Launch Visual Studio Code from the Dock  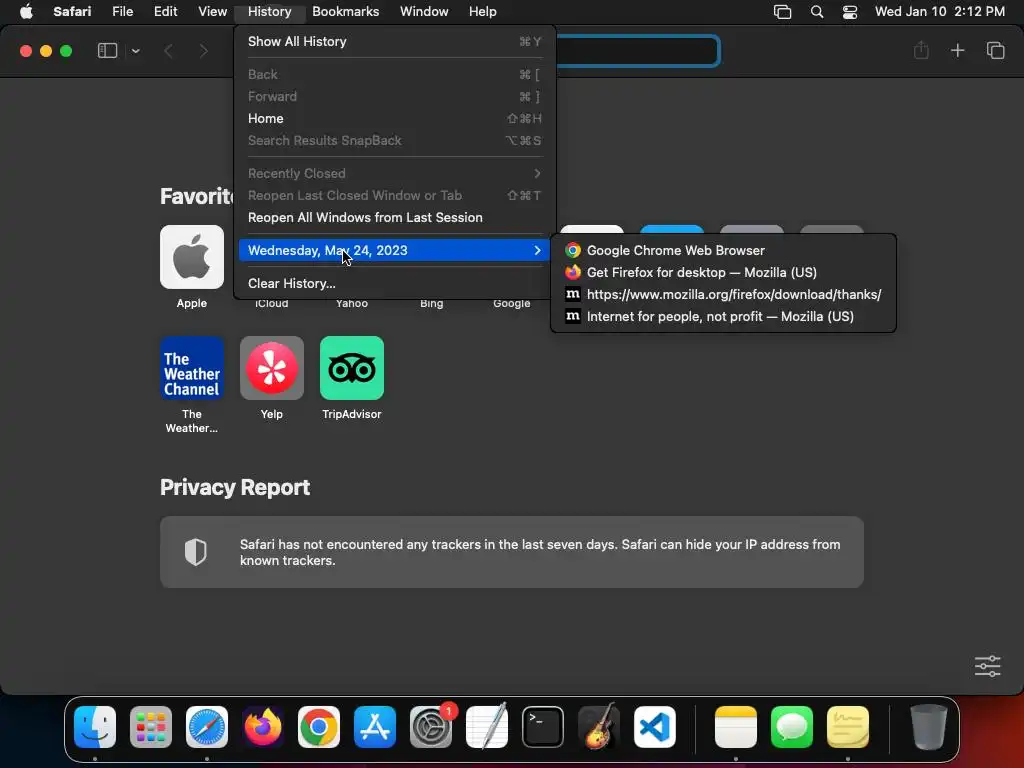pyautogui.click(x=654, y=727)
